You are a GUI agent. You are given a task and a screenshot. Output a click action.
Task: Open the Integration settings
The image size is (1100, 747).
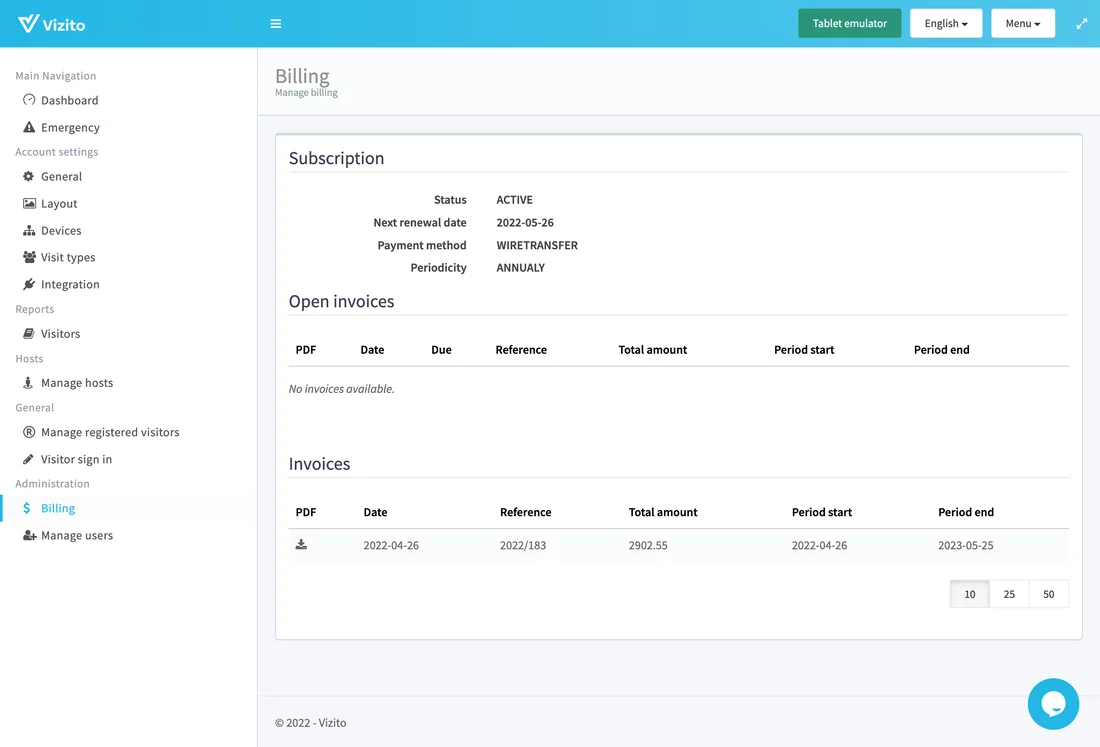(69, 284)
